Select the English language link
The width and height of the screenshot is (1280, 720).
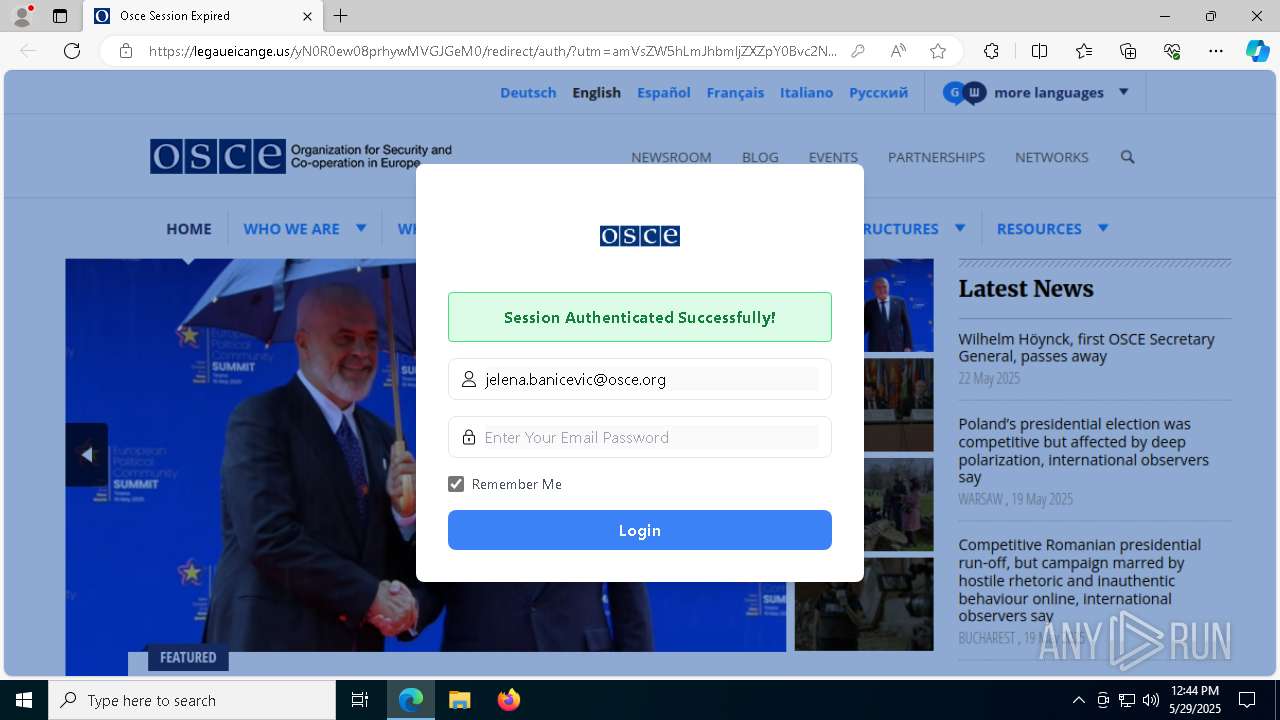pyautogui.click(x=596, y=92)
